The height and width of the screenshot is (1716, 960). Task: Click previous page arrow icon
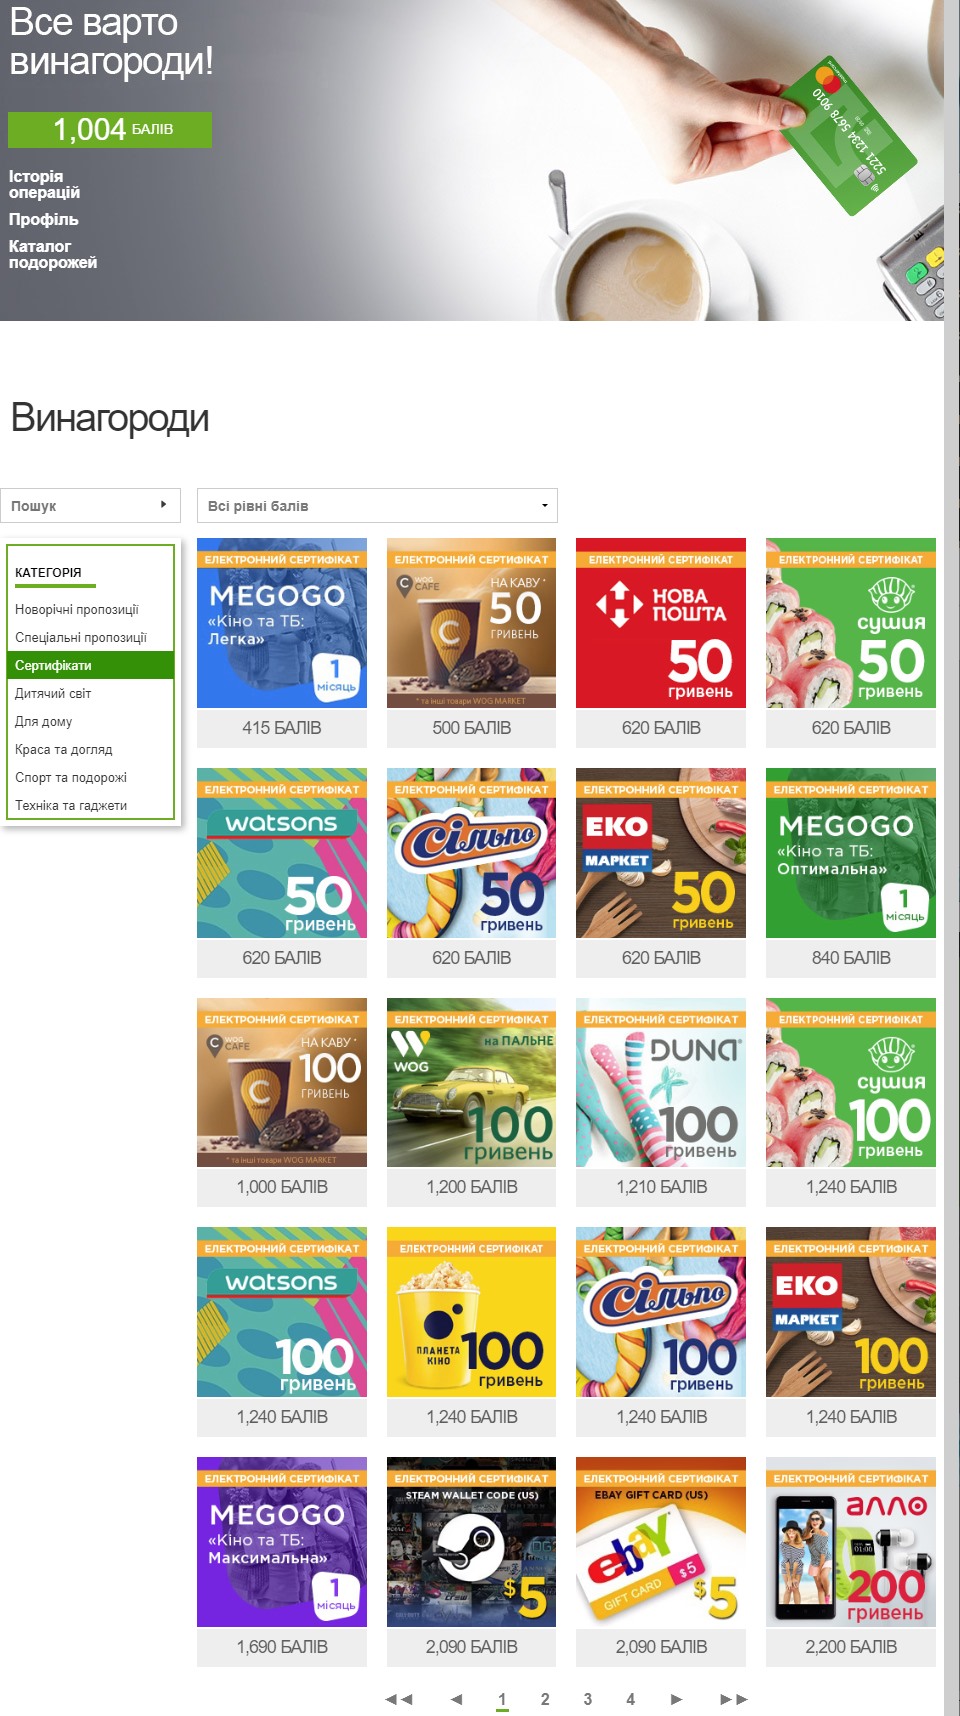click(x=457, y=1699)
